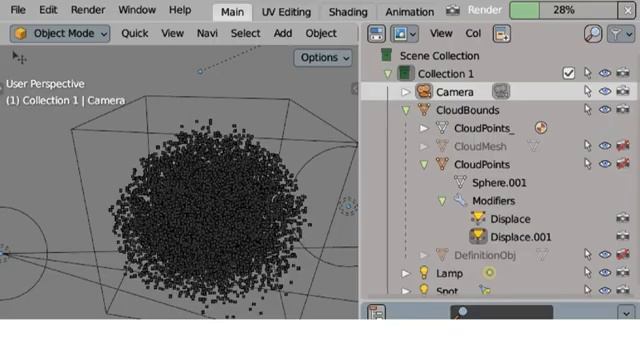Expand the Lamp row

click(x=406, y=273)
